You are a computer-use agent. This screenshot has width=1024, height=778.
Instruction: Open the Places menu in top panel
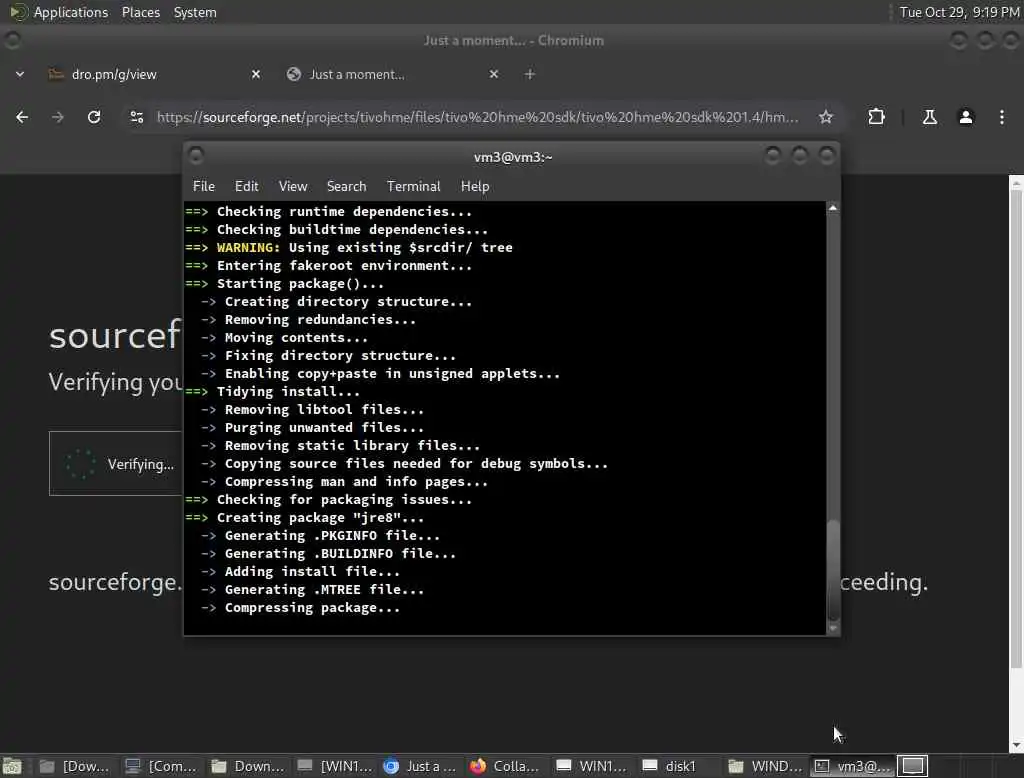coord(140,12)
